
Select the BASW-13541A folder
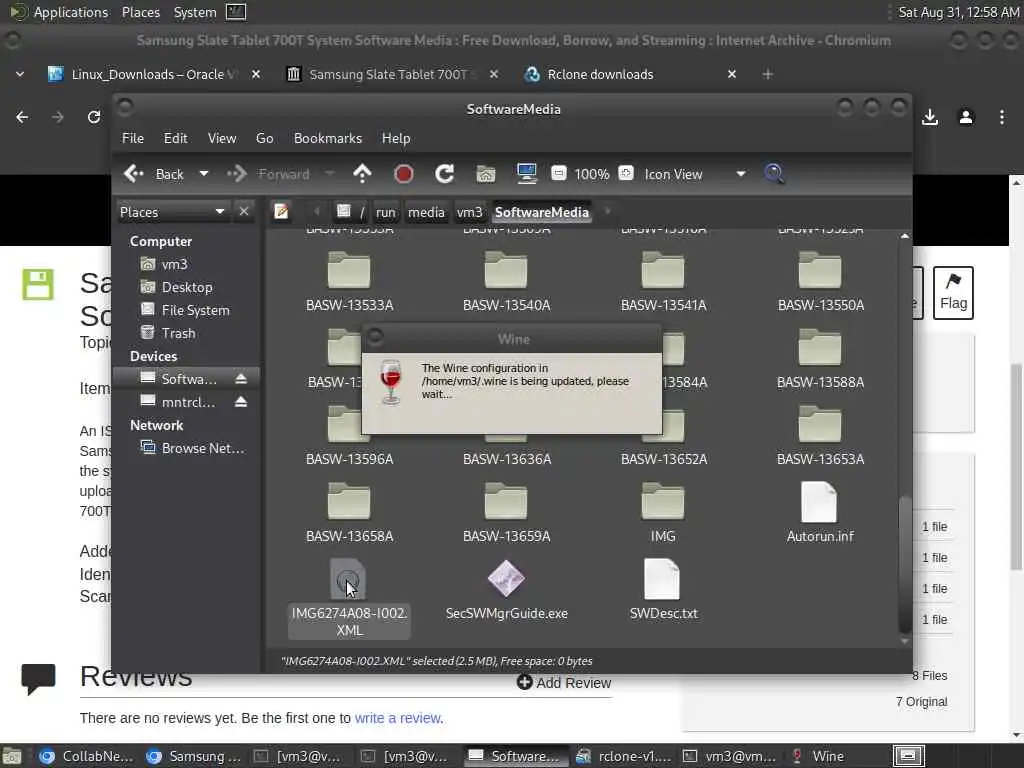point(664,282)
